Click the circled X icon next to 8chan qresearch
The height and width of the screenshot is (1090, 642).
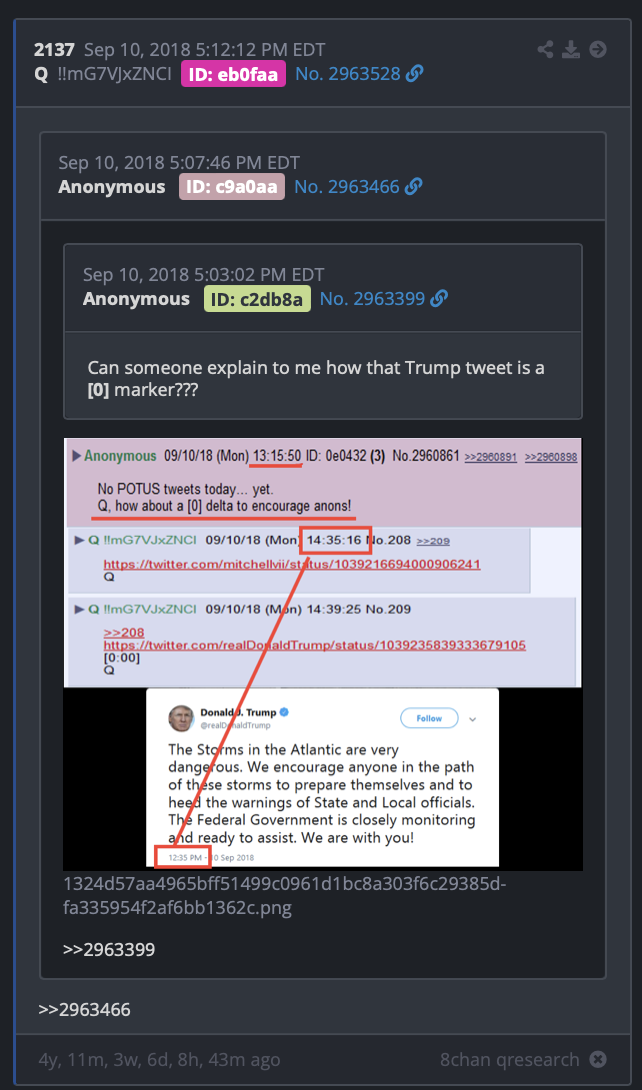pyautogui.click(x=598, y=1059)
